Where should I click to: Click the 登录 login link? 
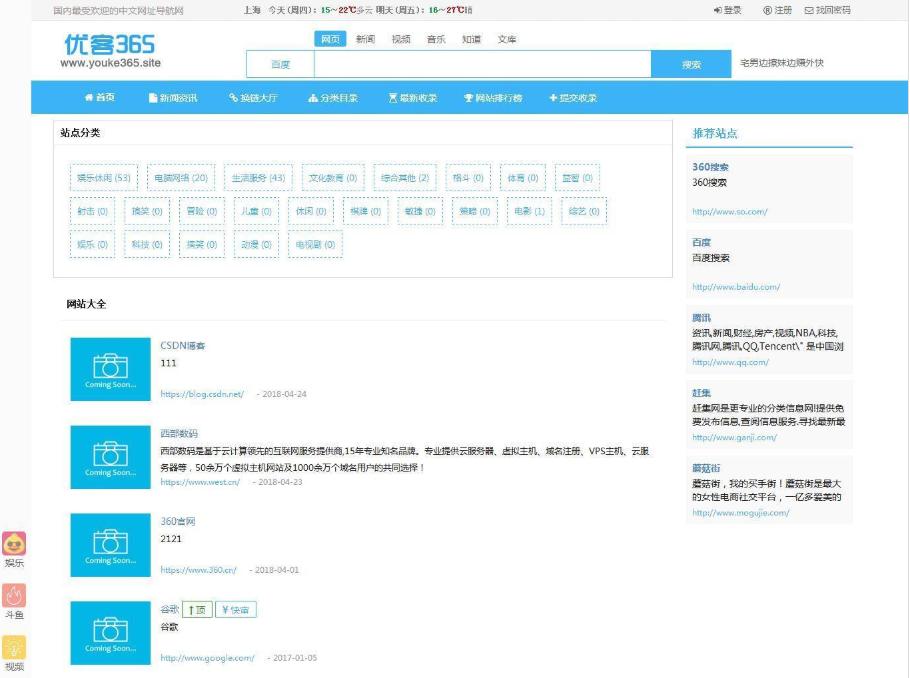coord(728,10)
